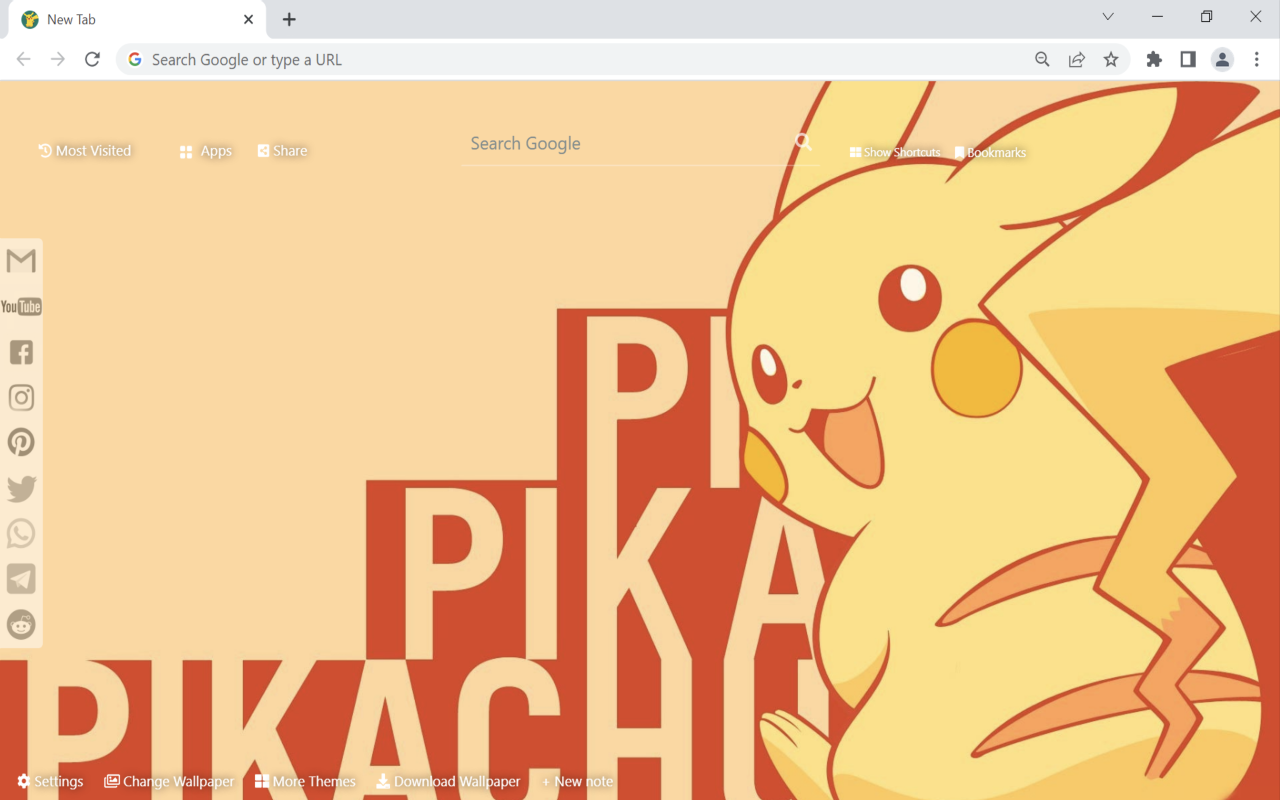
Task: Open the Telegram sidebar shortcut
Action: pyautogui.click(x=21, y=578)
